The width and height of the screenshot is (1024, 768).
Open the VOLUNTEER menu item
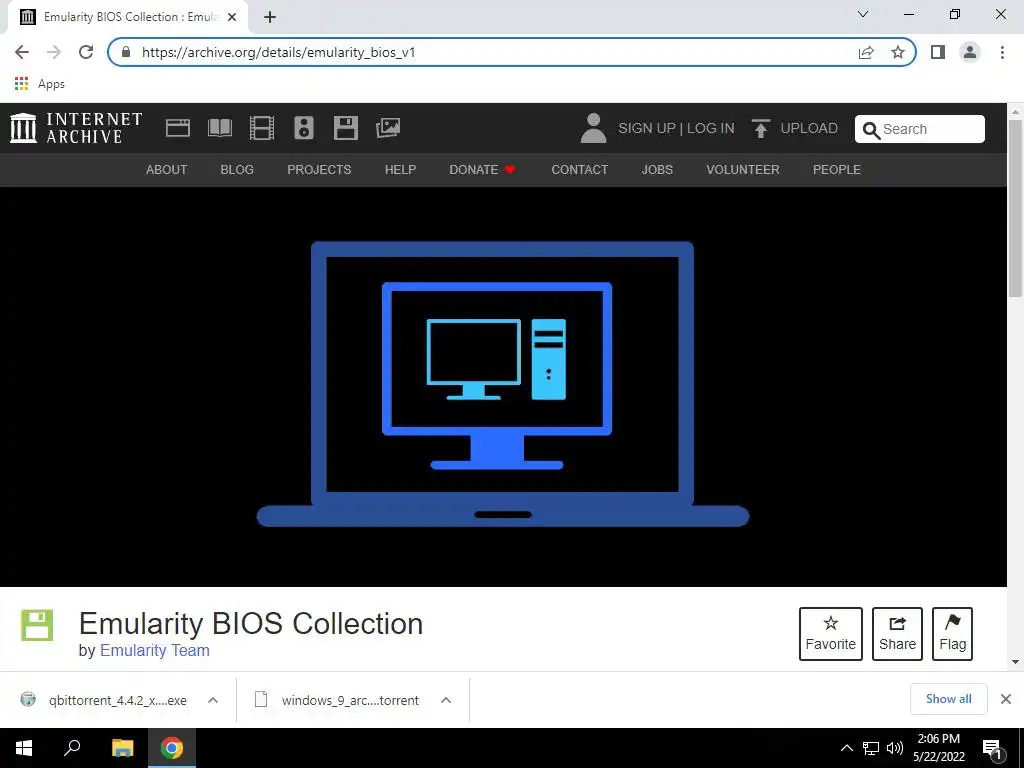pos(743,170)
